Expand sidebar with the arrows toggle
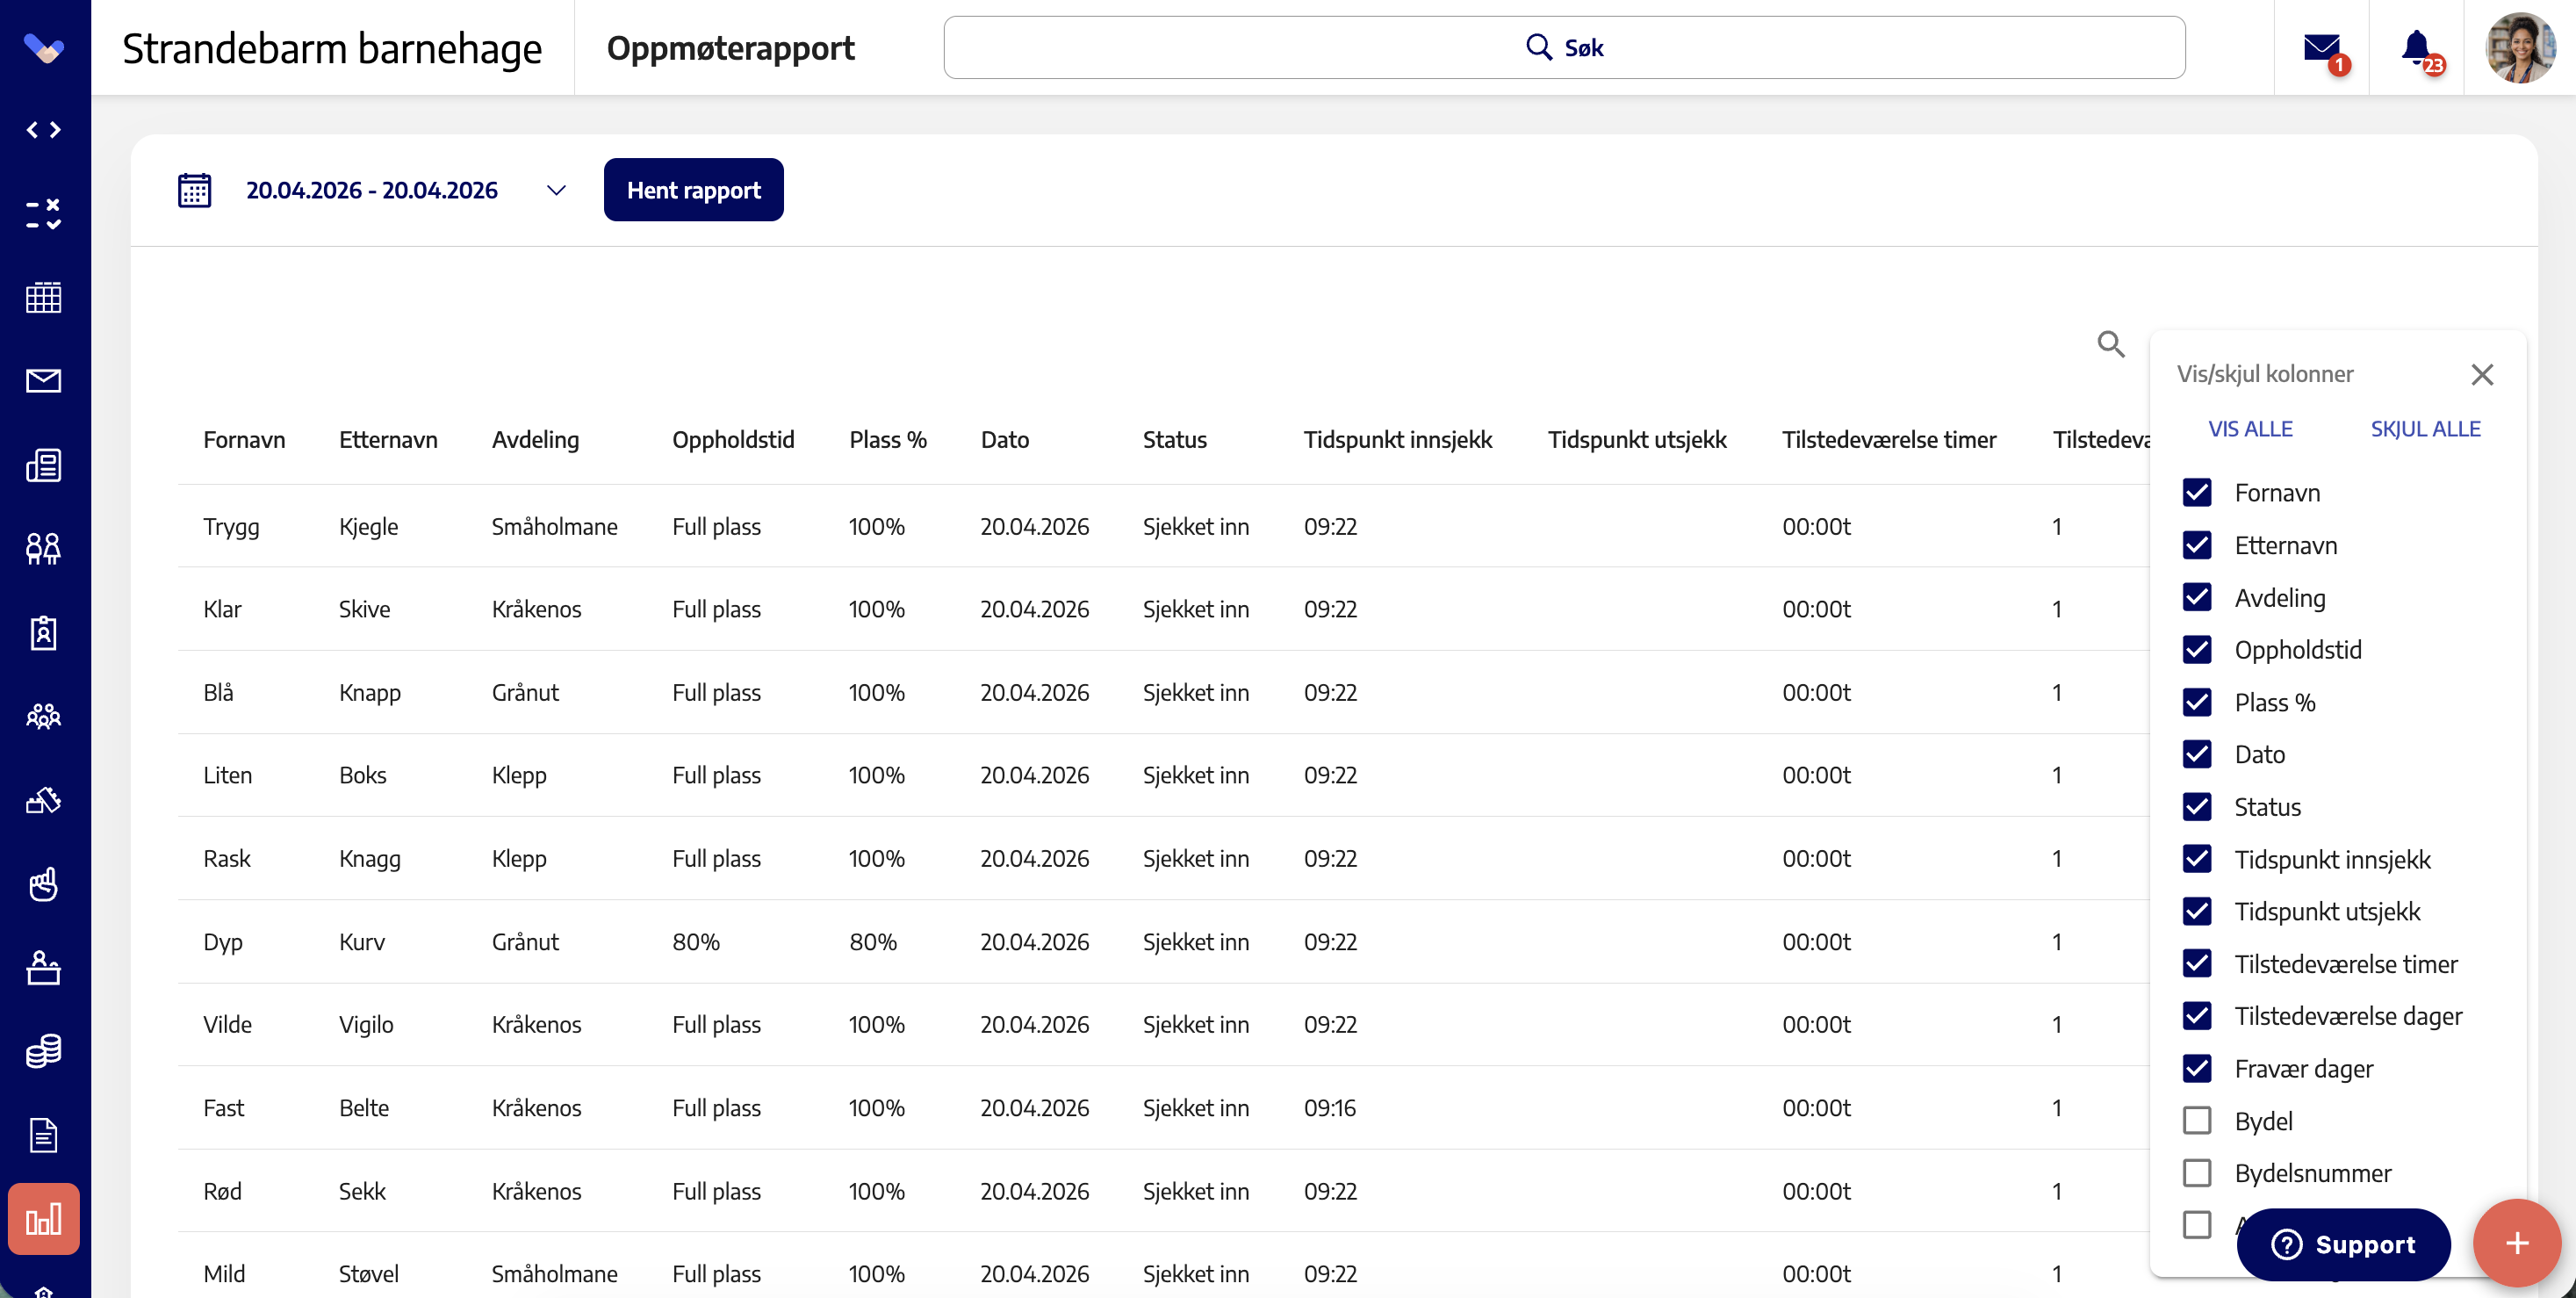 [43, 130]
